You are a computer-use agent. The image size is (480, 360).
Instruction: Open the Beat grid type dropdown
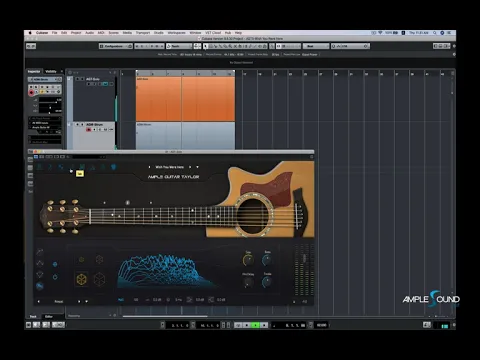[316, 46]
